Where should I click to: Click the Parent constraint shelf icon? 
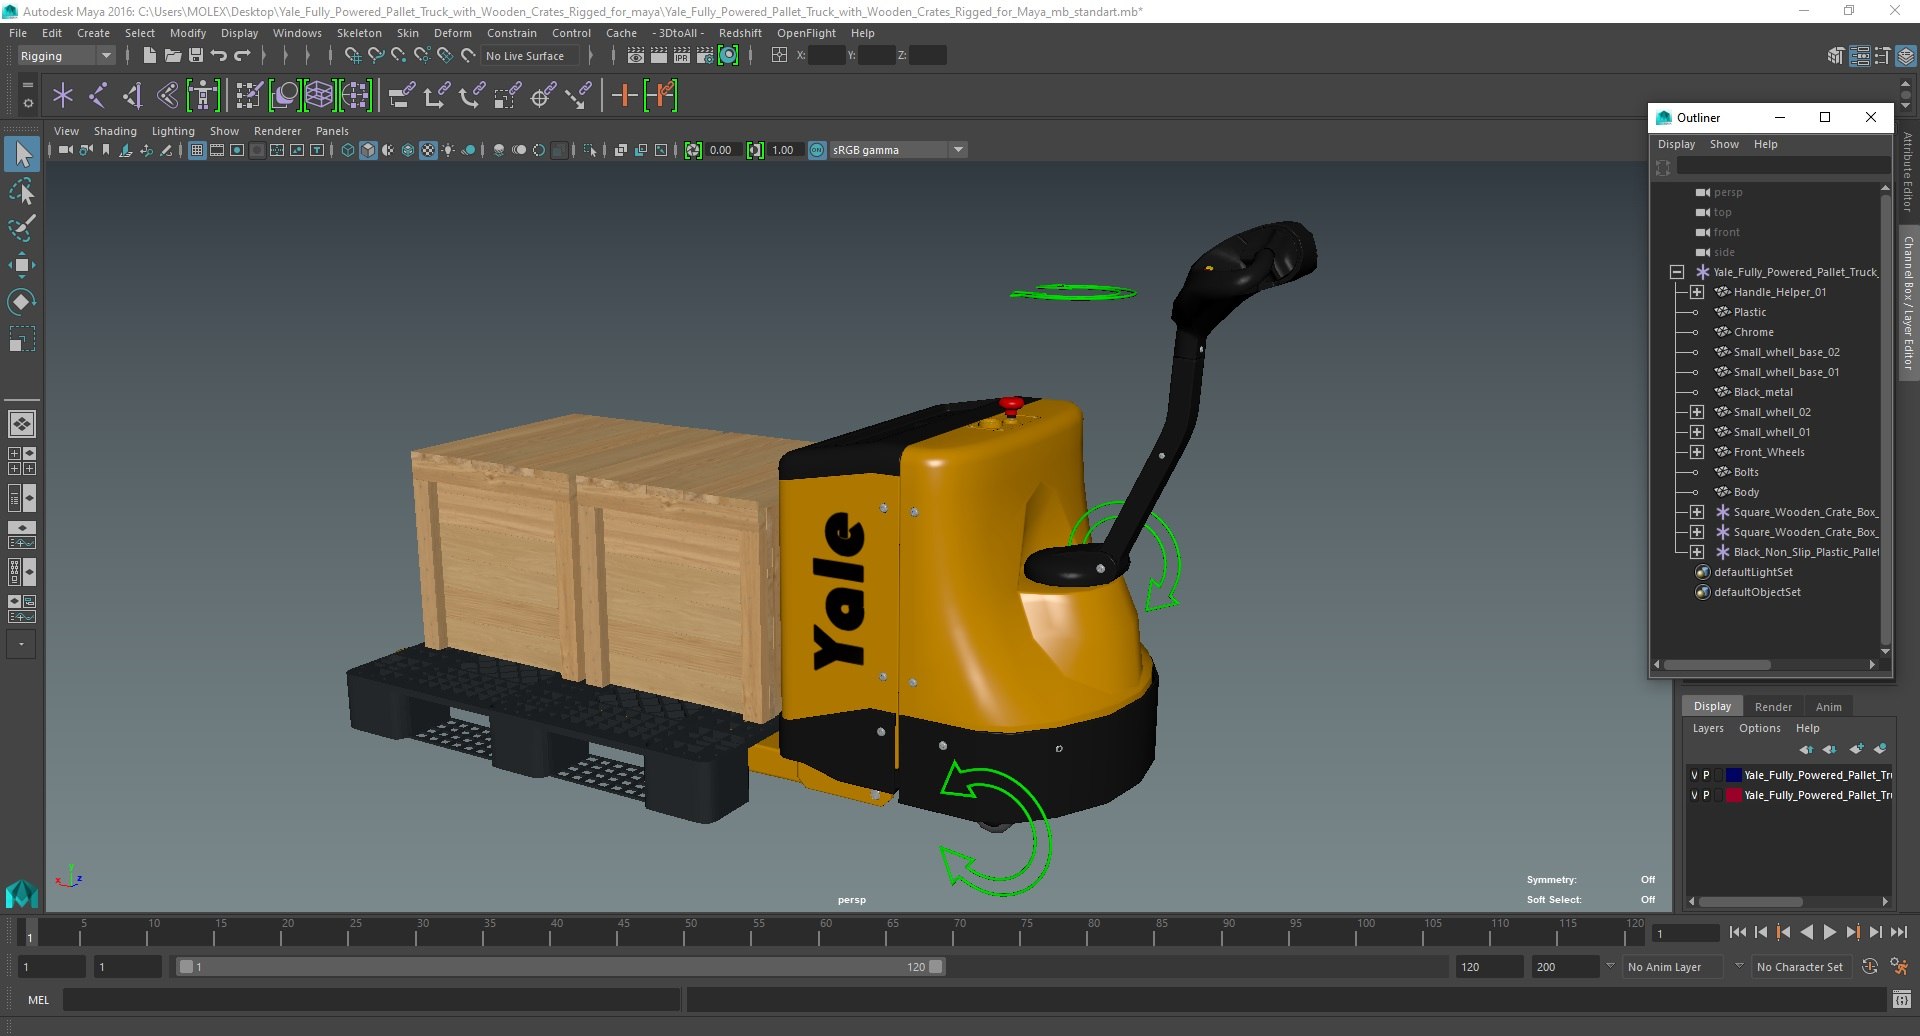tap(400, 96)
